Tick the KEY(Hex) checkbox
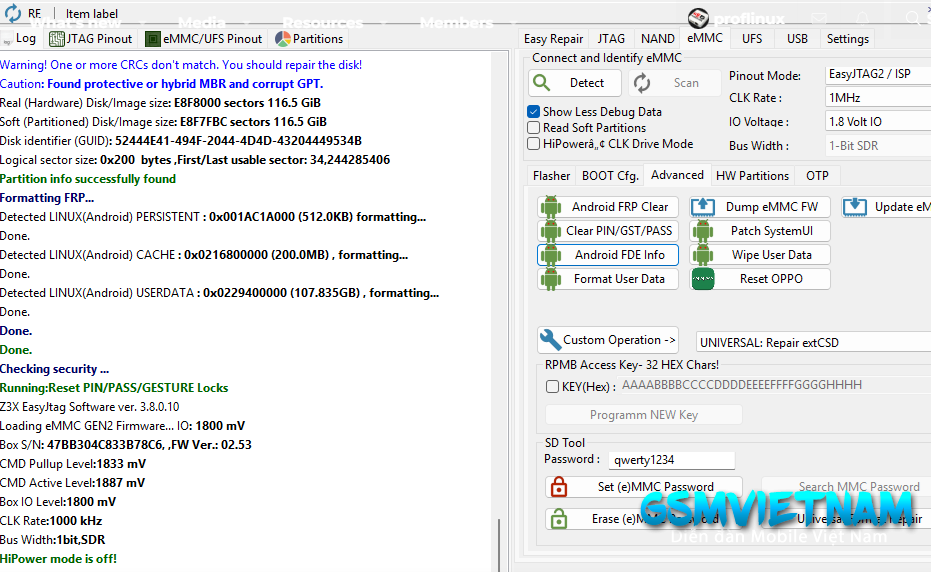This screenshot has width=931, height=572. [553, 386]
